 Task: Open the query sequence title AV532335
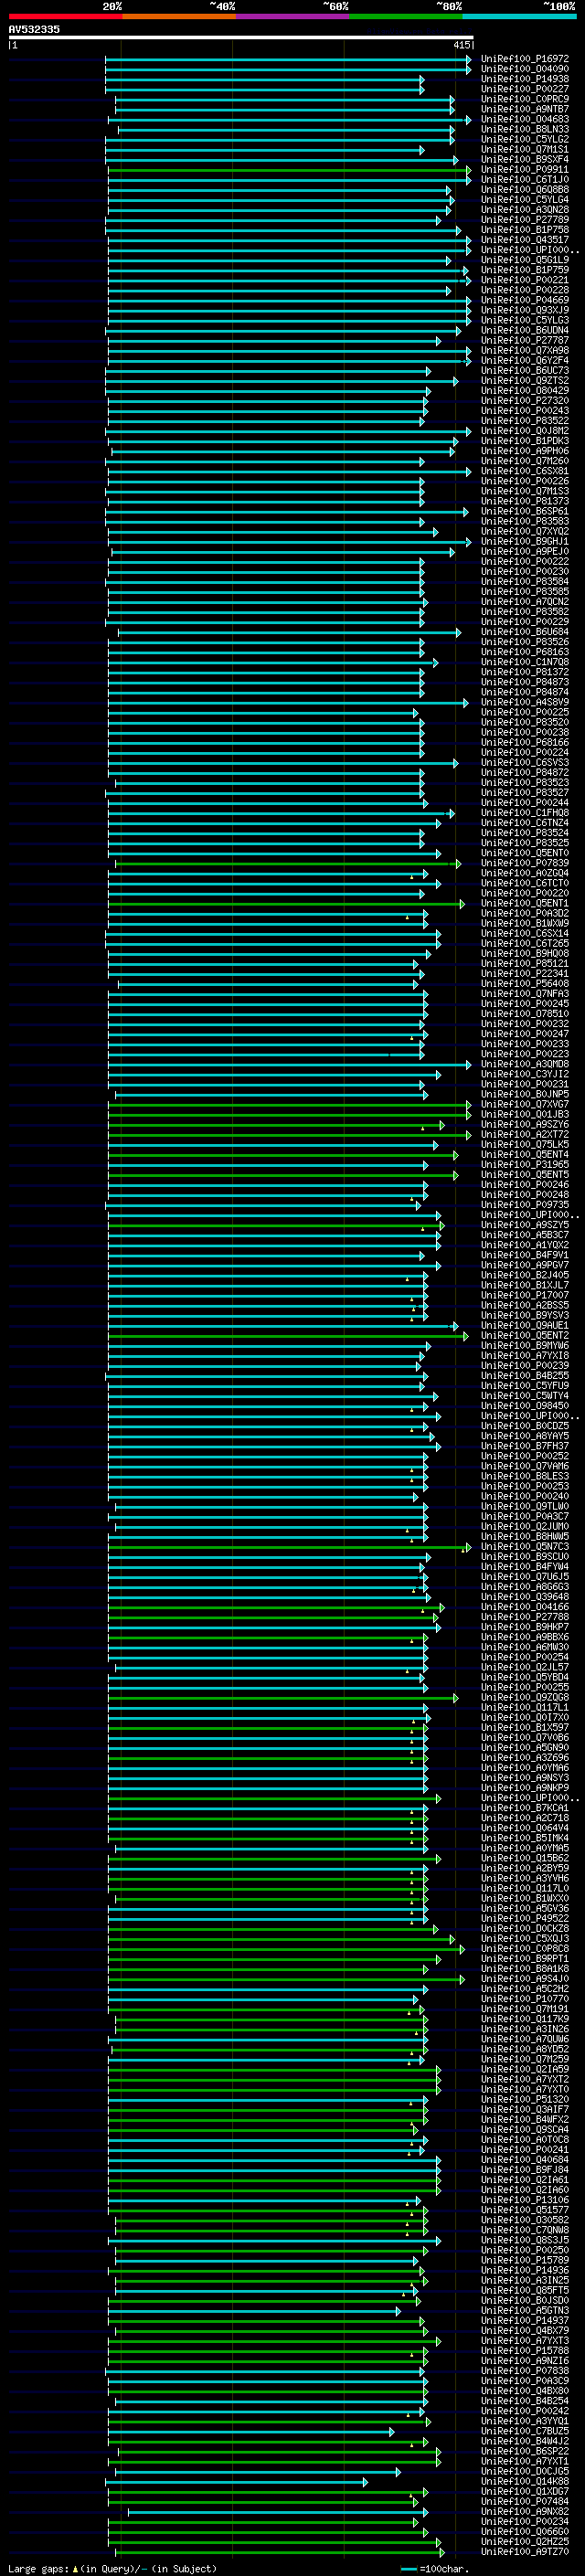coord(34,29)
